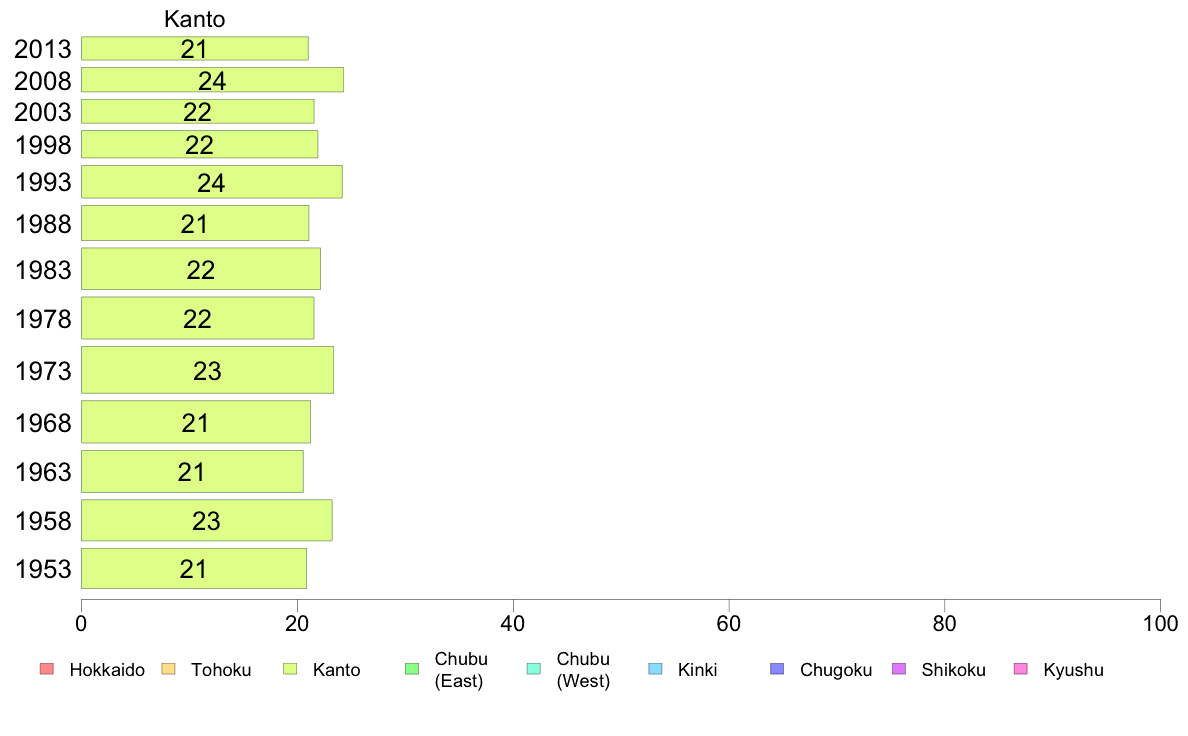The image size is (1188, 736).
Task: Click the 100 tick on x-axis
Action: [x=1160, y=624]
